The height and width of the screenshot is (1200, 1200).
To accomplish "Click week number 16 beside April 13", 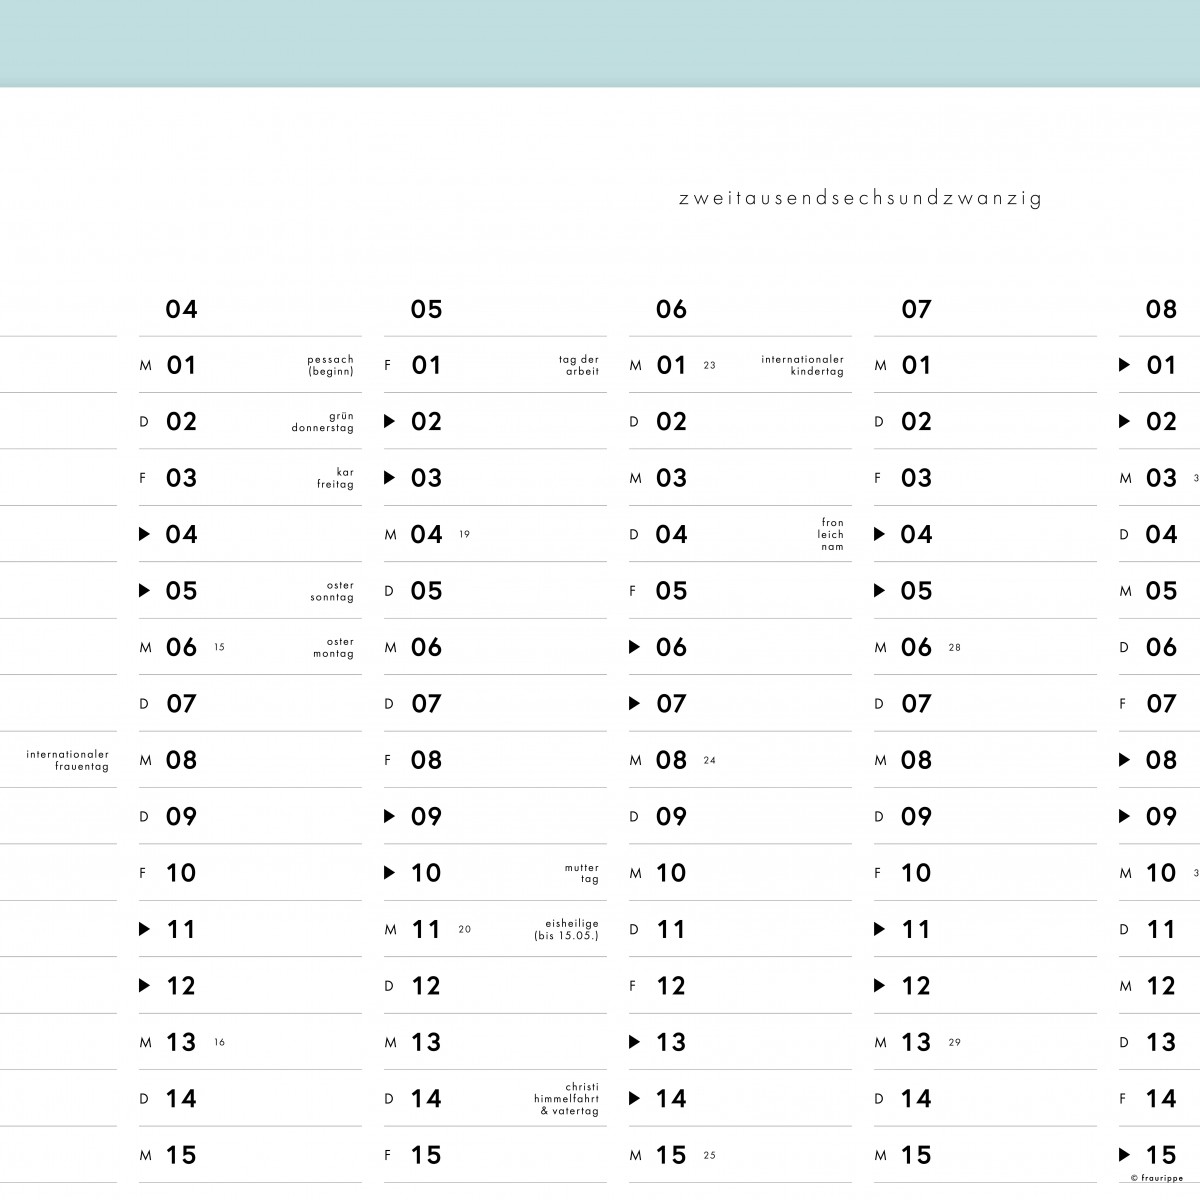I will (219, 1042).
